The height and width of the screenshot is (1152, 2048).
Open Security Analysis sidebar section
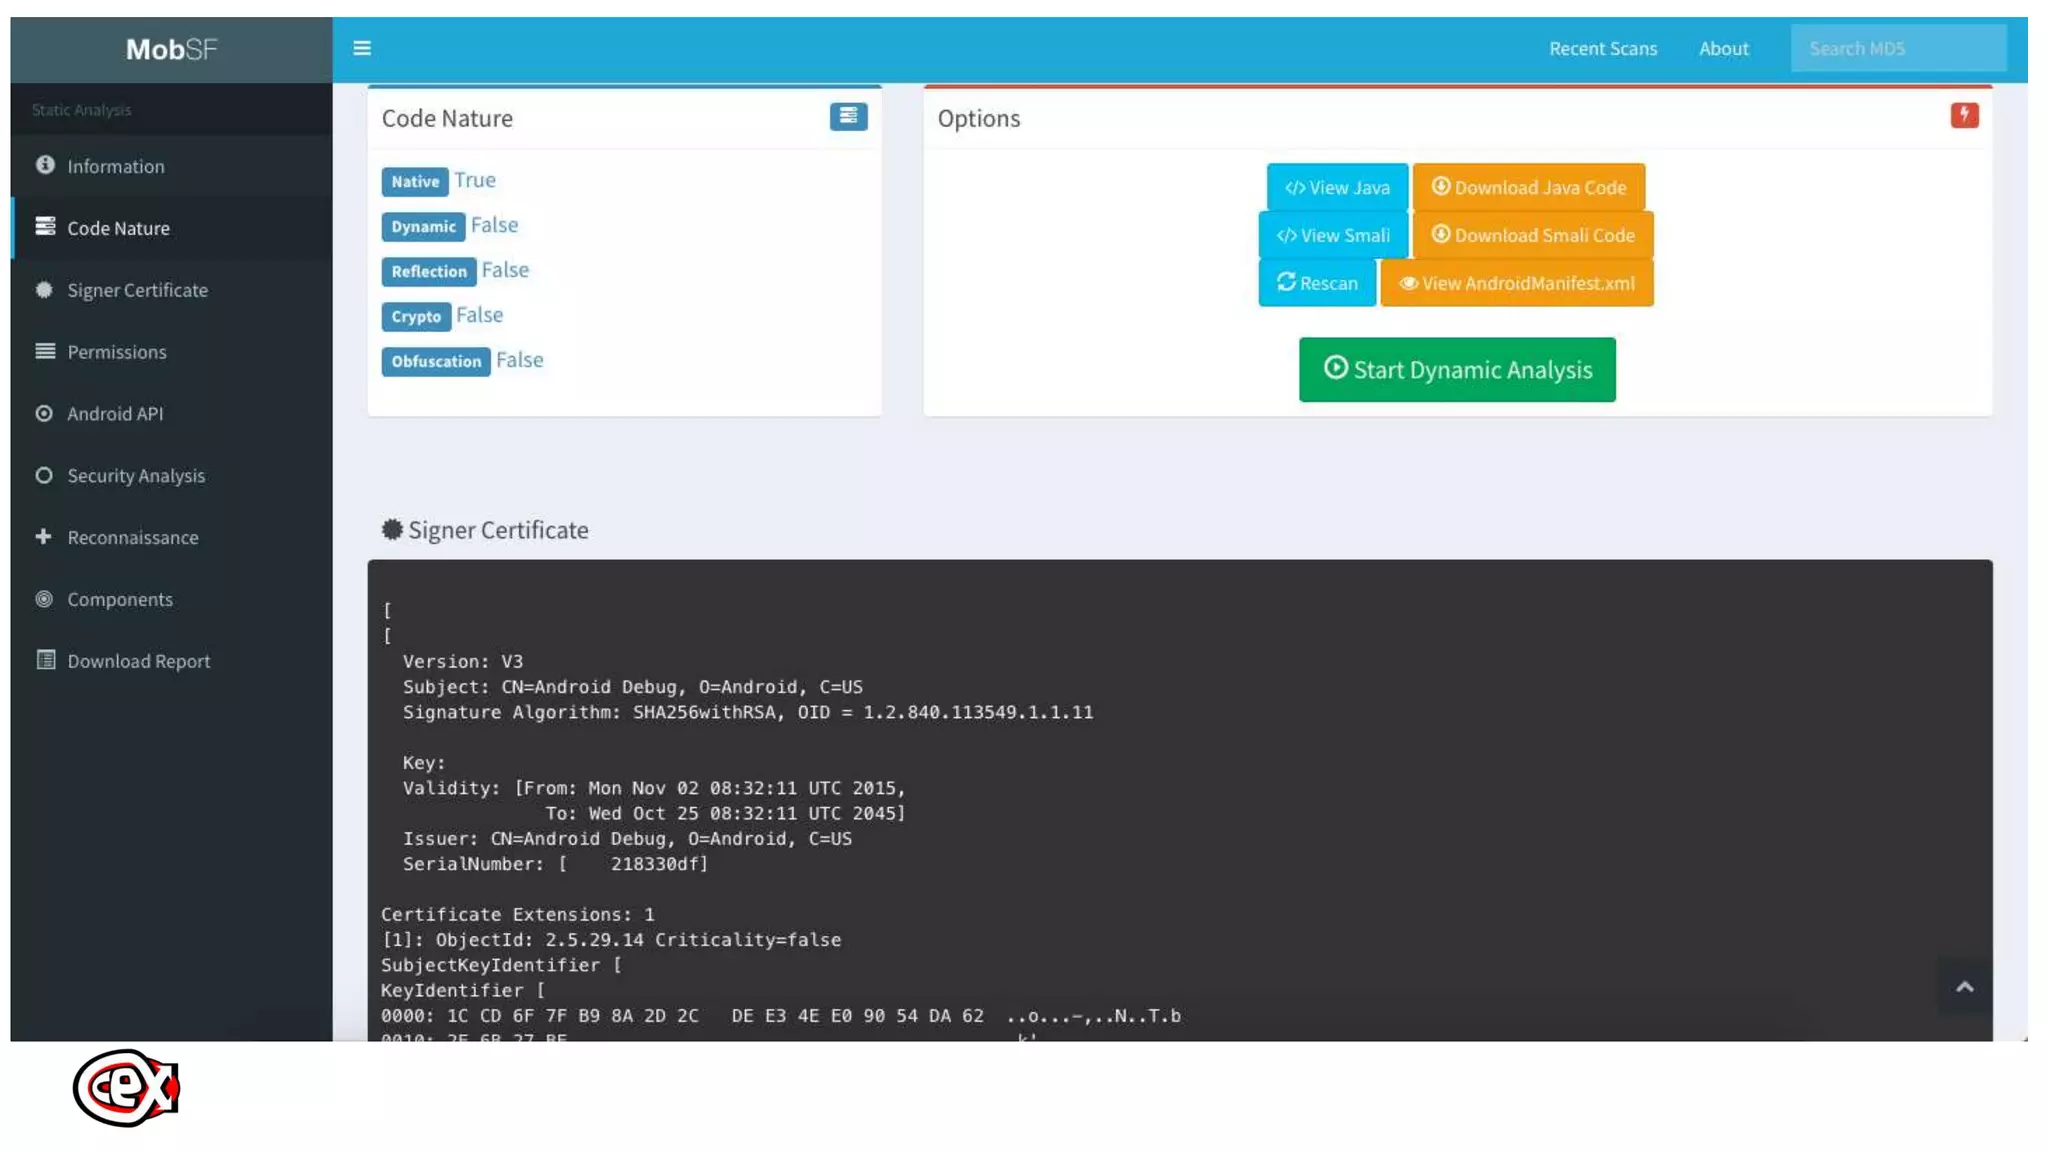(171, 476)
